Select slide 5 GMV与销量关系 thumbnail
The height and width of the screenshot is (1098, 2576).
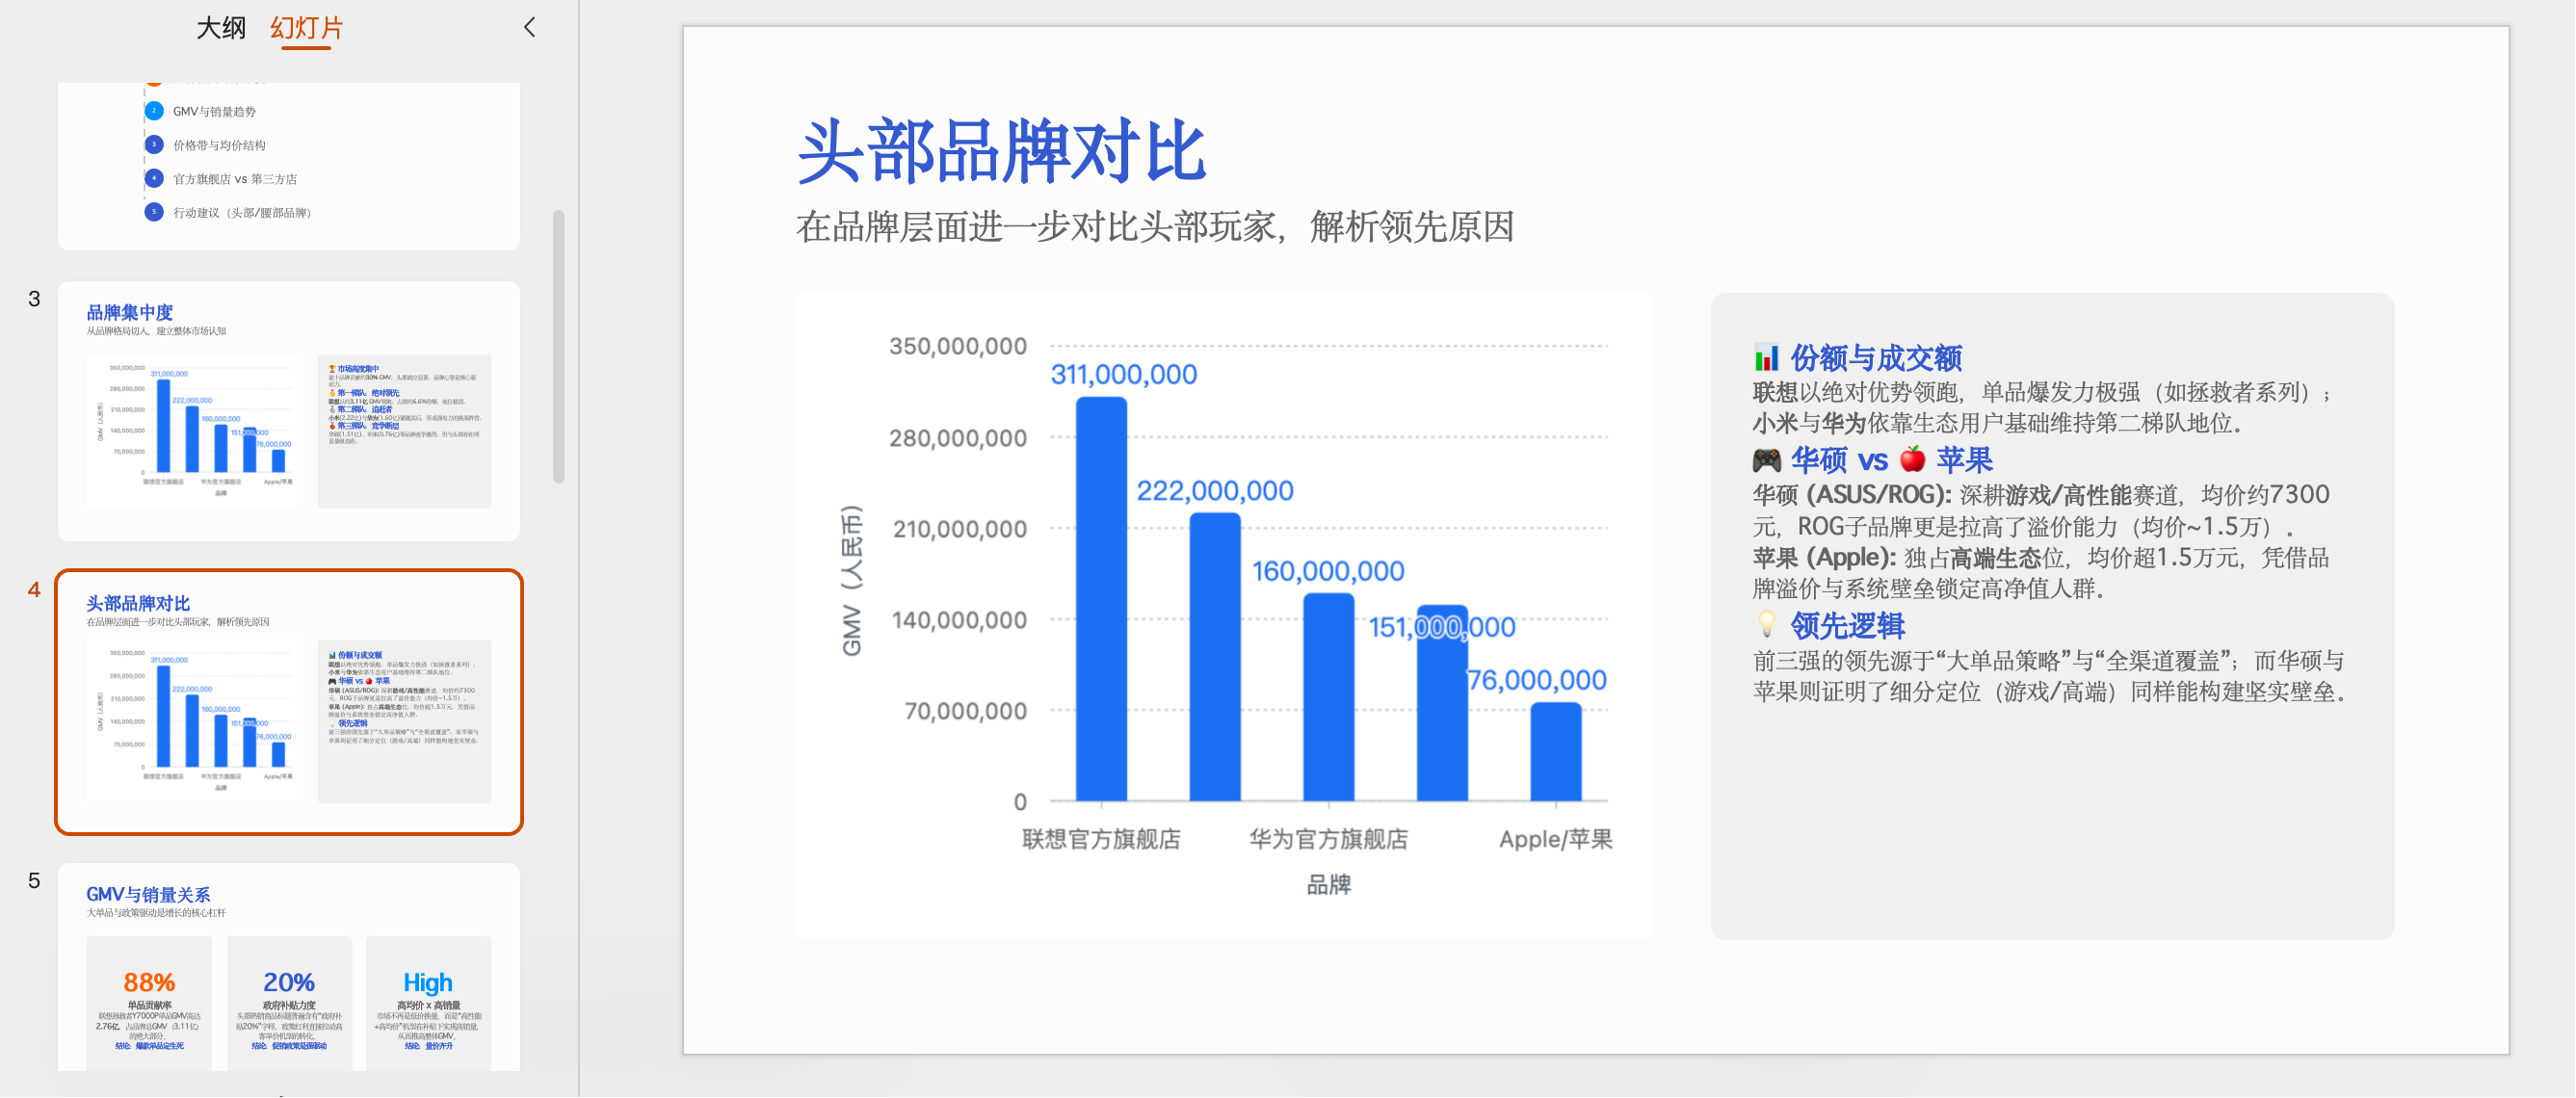289,967
